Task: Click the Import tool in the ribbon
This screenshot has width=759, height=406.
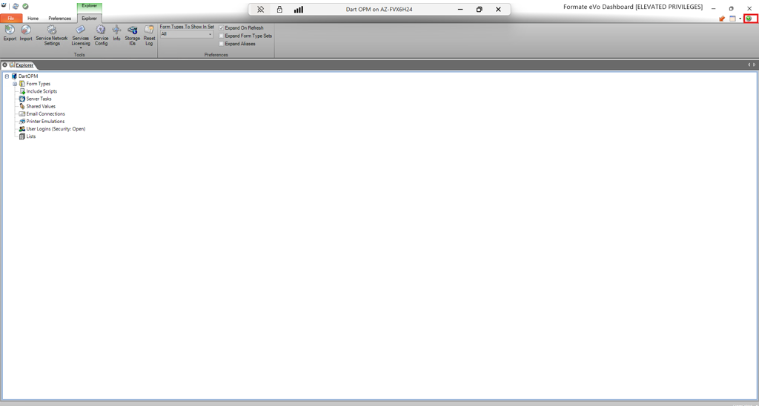Action: click(26, 33)
